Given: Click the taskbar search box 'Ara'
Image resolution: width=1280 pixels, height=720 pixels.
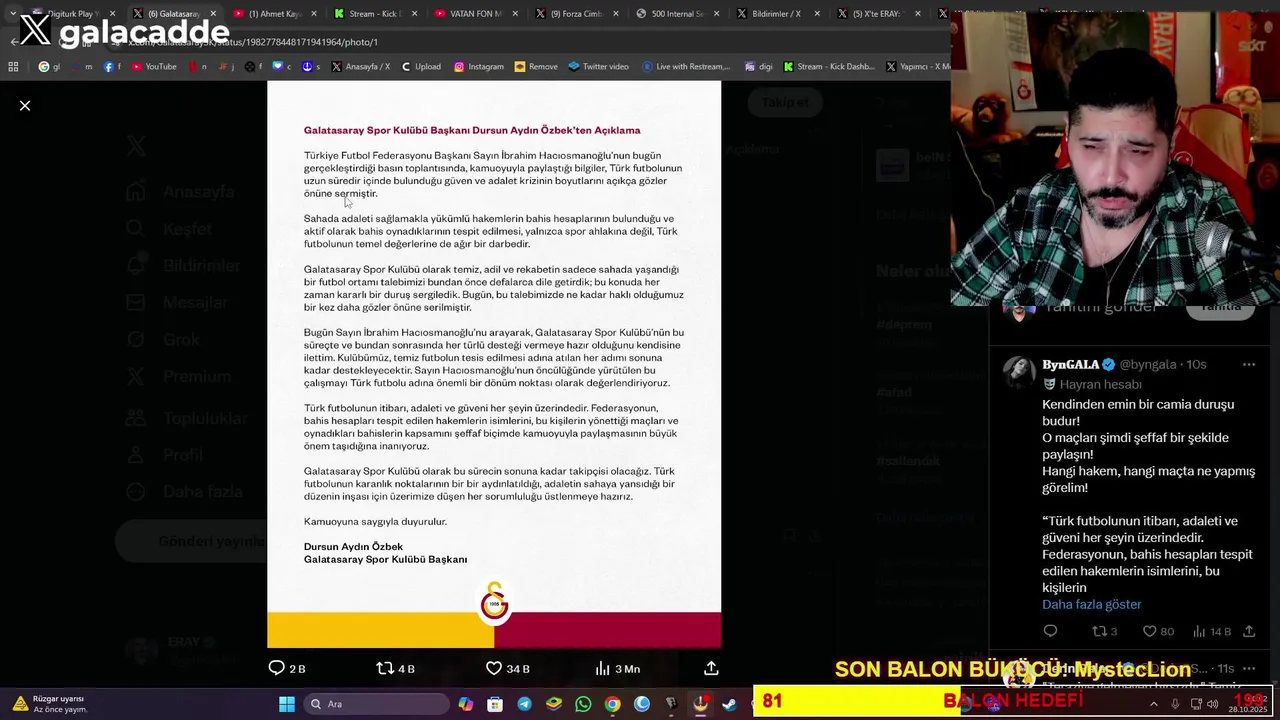Looking at the screenshot, I should pyautogui.click(x=374, y=704).
